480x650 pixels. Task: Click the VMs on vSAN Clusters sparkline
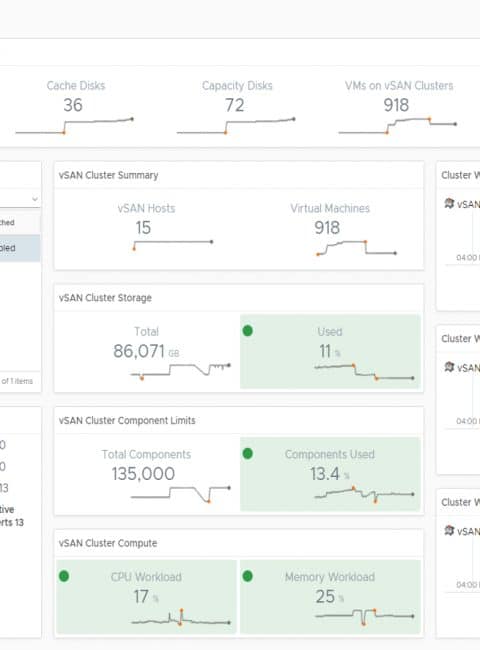coord(398,126)
